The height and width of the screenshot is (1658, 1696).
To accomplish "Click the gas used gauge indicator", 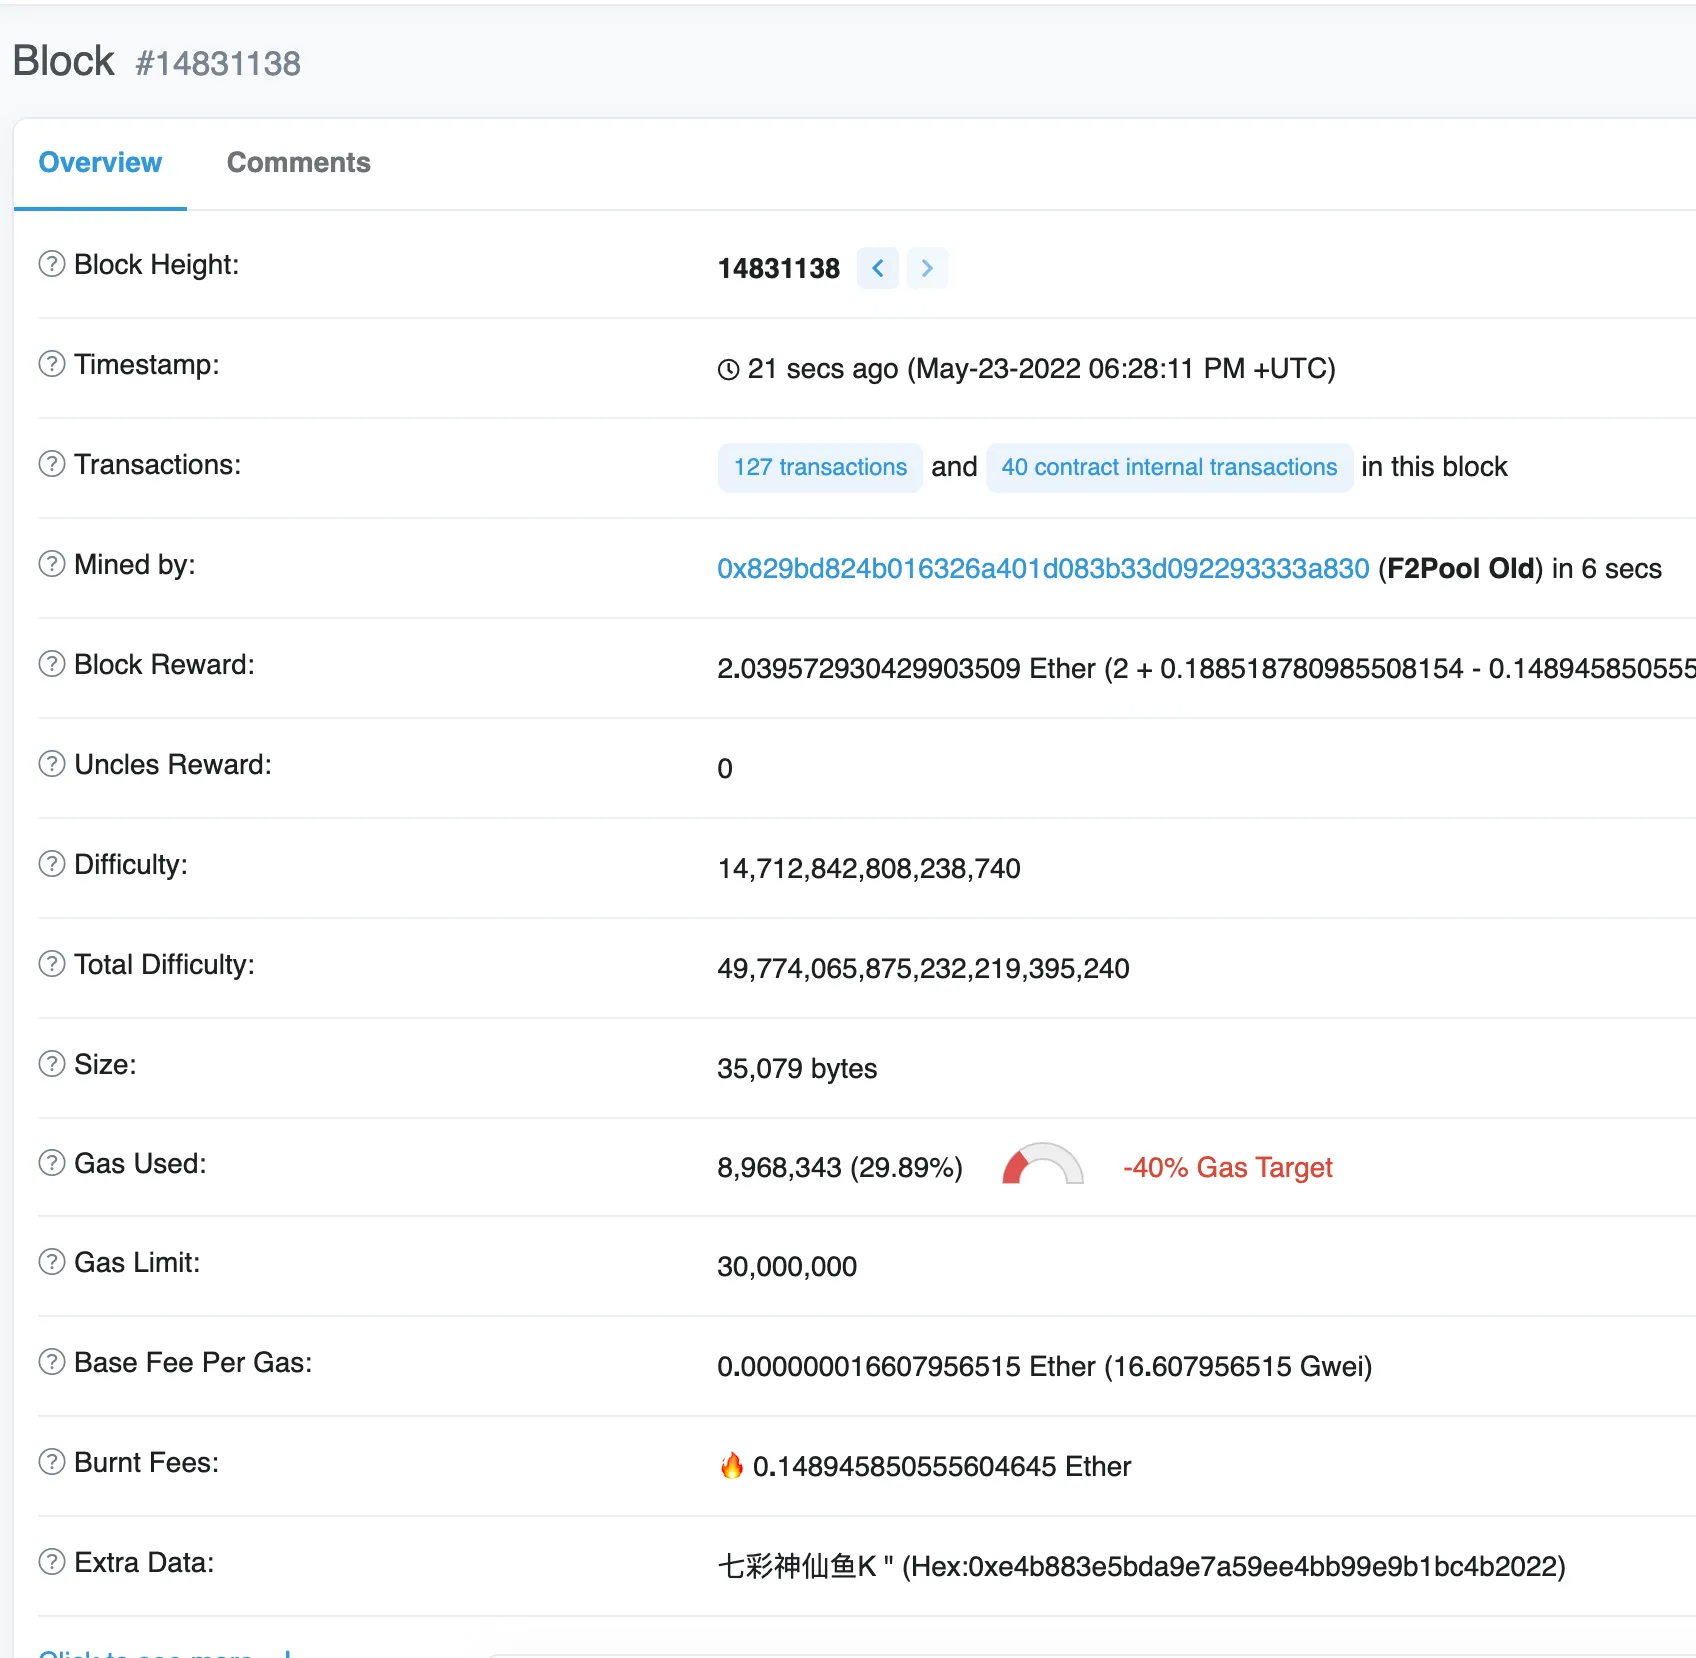I will click(x=1042, y=1166).
